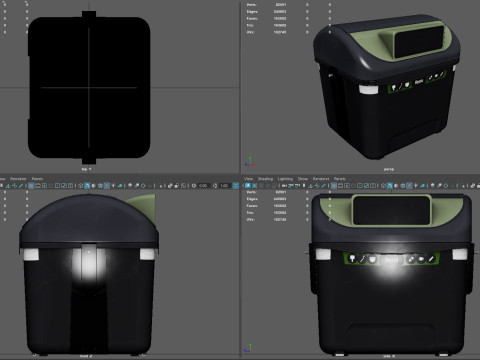480x360 pixels.
Task: Enable use all lights in front view
Action: (x=113, y=186)
